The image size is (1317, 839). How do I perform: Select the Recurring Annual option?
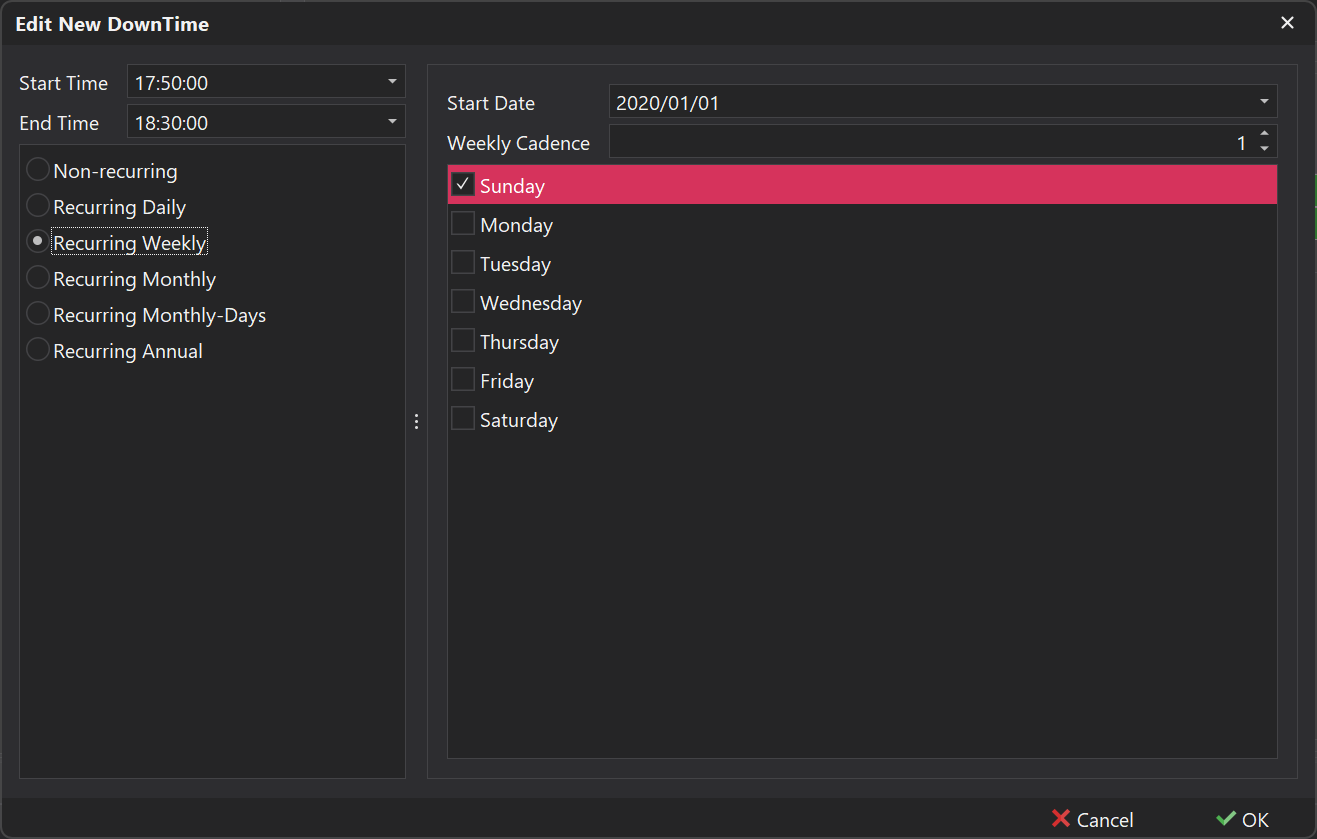click(x=37, y=349)
